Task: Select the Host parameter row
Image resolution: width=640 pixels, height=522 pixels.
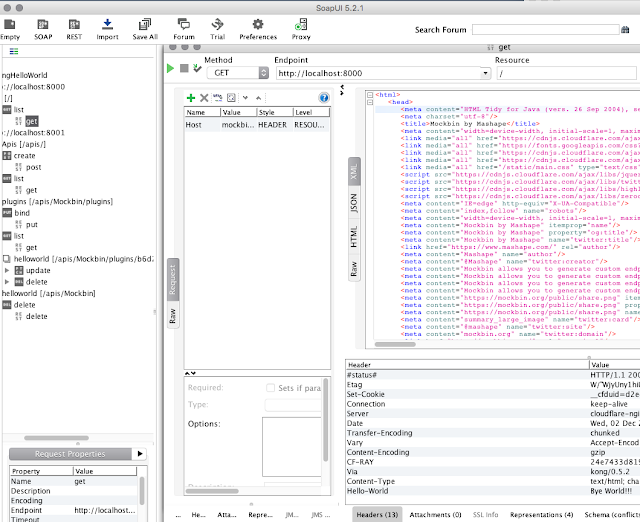Action: [x=257, y=125]
